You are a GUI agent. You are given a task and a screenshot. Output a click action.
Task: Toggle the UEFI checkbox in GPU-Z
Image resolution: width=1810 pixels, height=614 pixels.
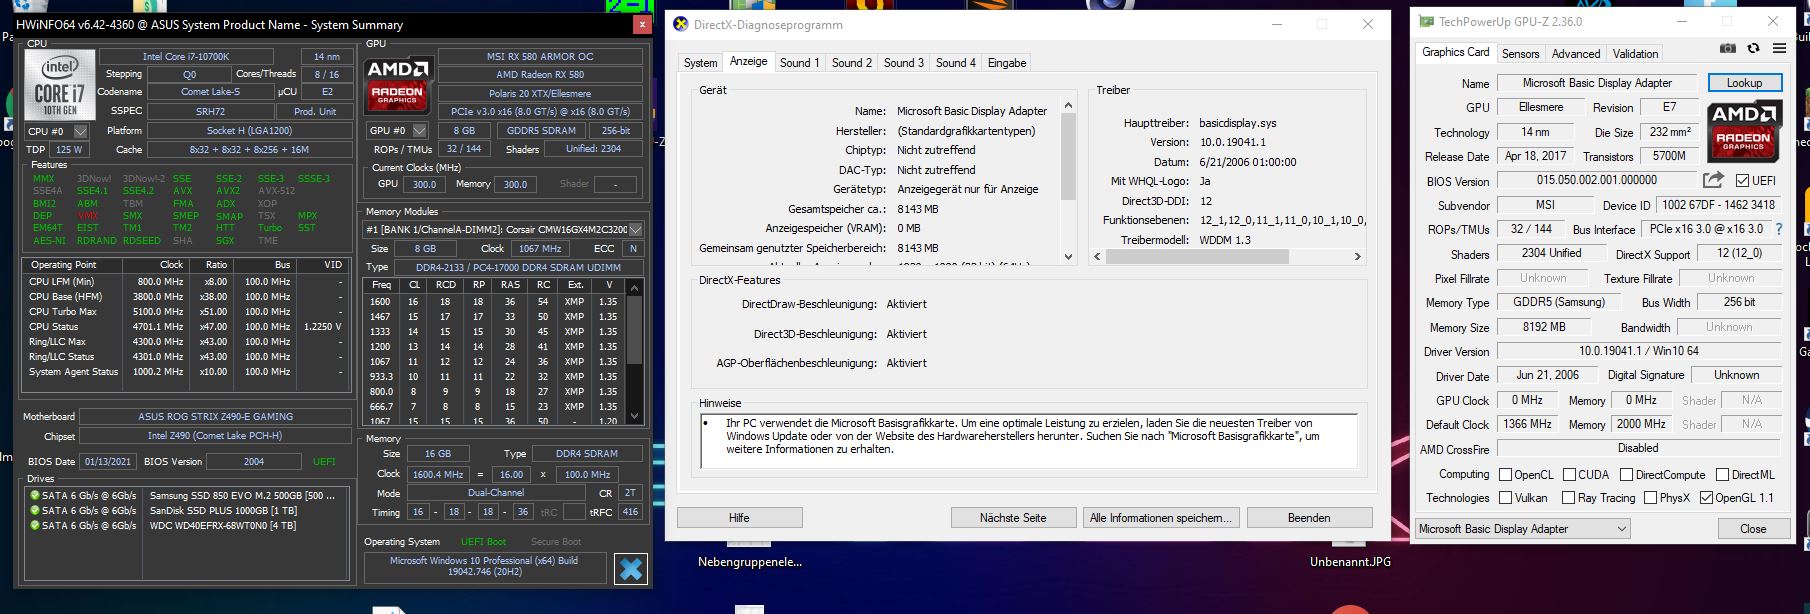tap(1743, 181)
